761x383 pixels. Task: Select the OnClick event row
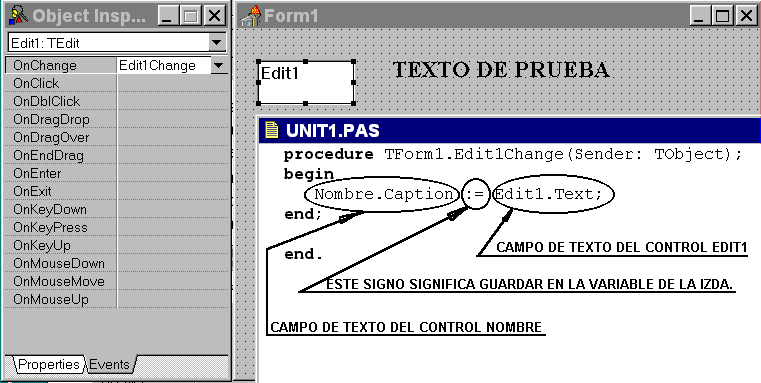coord(116,83)
